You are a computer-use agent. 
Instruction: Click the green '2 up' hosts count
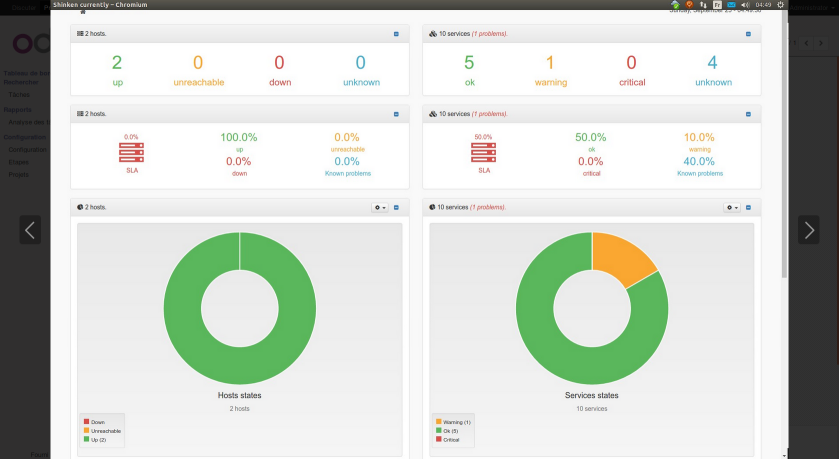coord(117,71)
